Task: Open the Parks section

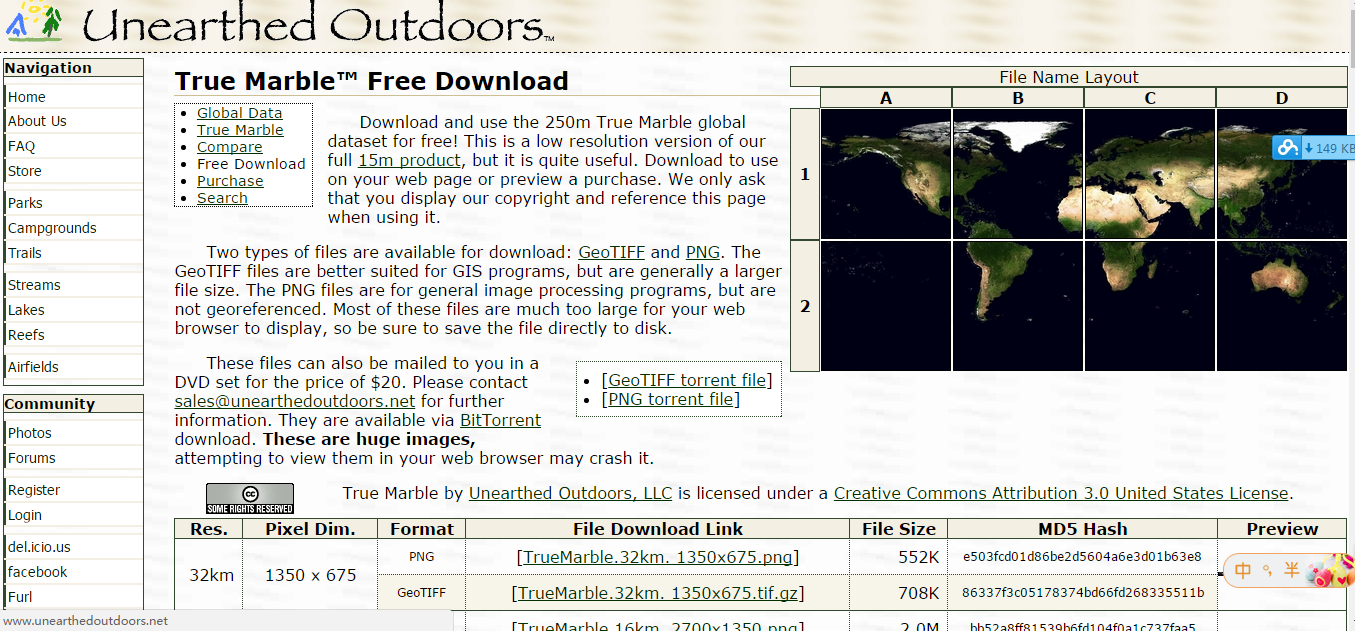Action: click(x=25, y=203)
